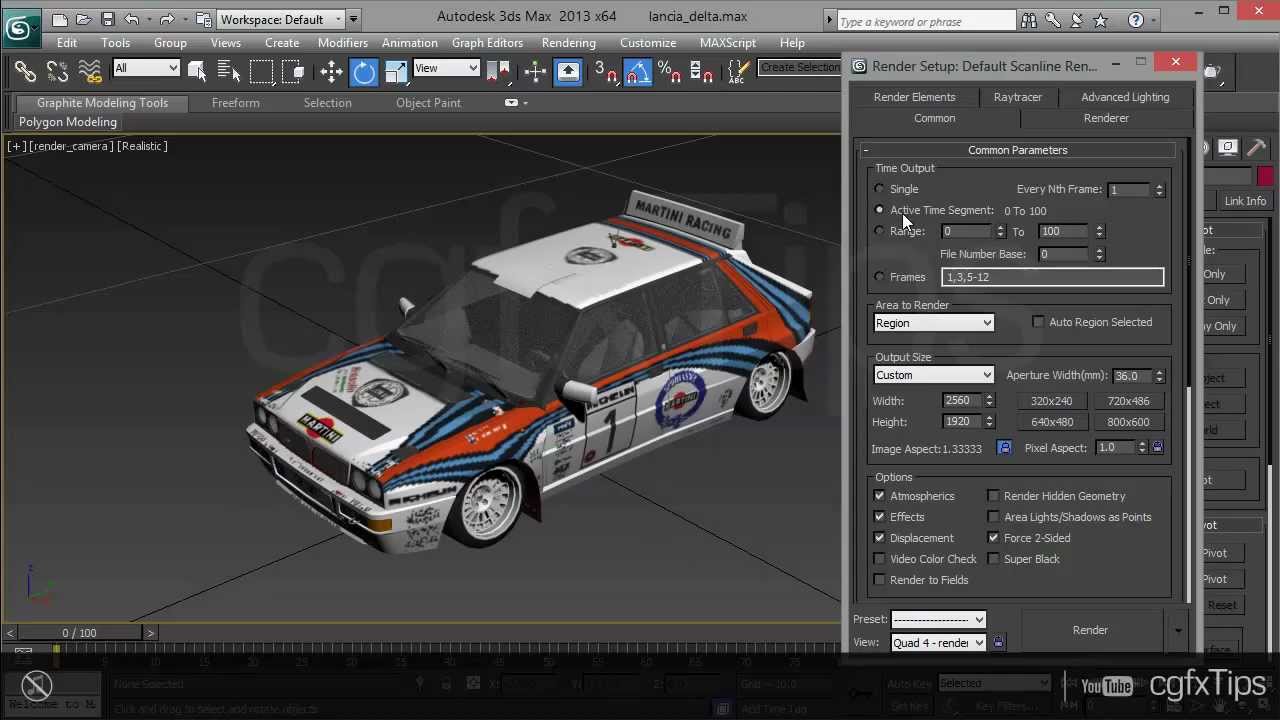Switch to the Renderer tab
Screen dimensions: 1280x720
[x=1106, y=118]
